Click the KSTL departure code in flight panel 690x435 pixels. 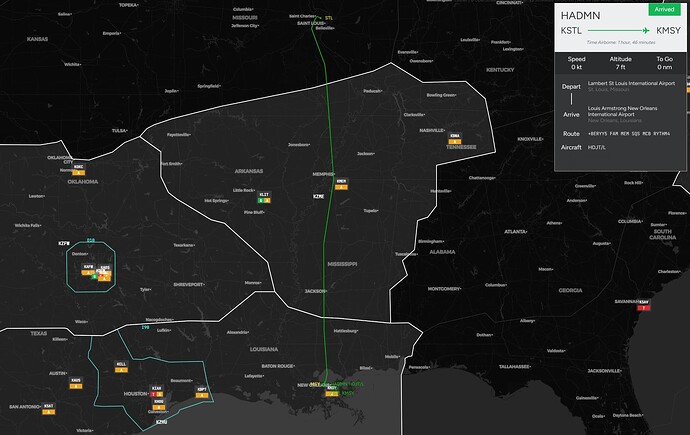tap(571, 30)
